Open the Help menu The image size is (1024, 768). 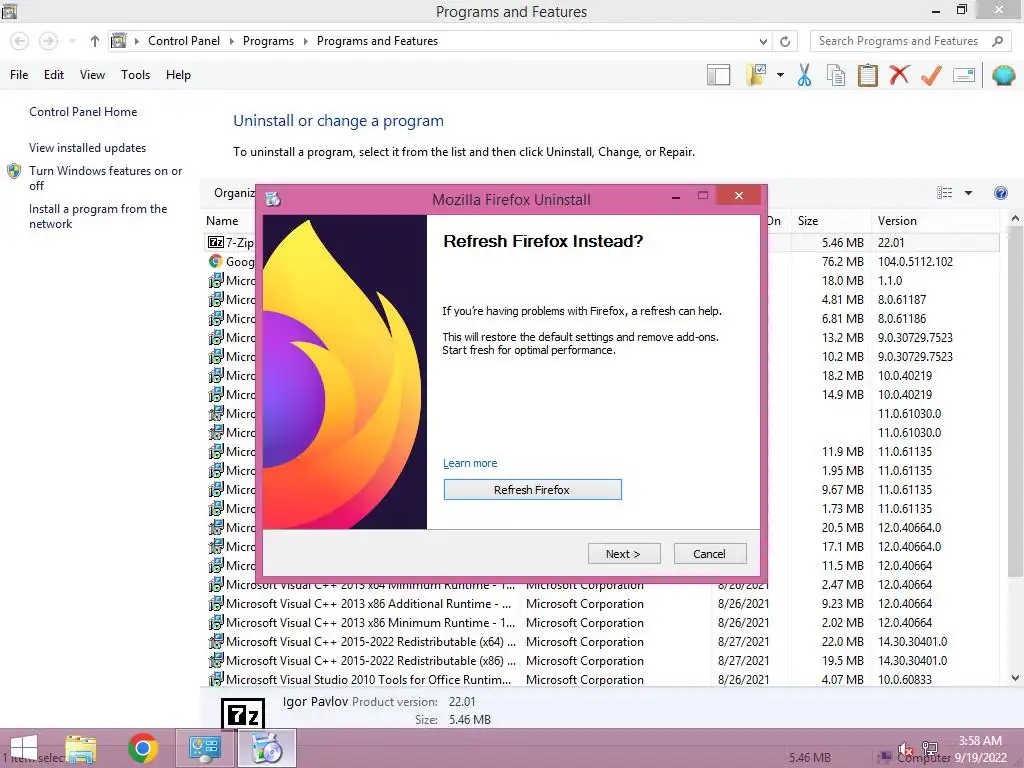coord(178,75)
